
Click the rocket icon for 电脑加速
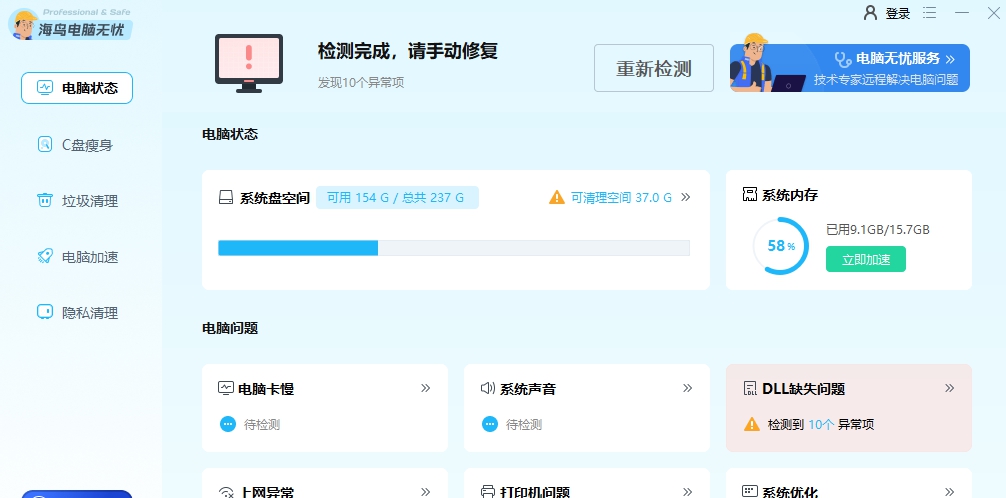coord(45,257)
